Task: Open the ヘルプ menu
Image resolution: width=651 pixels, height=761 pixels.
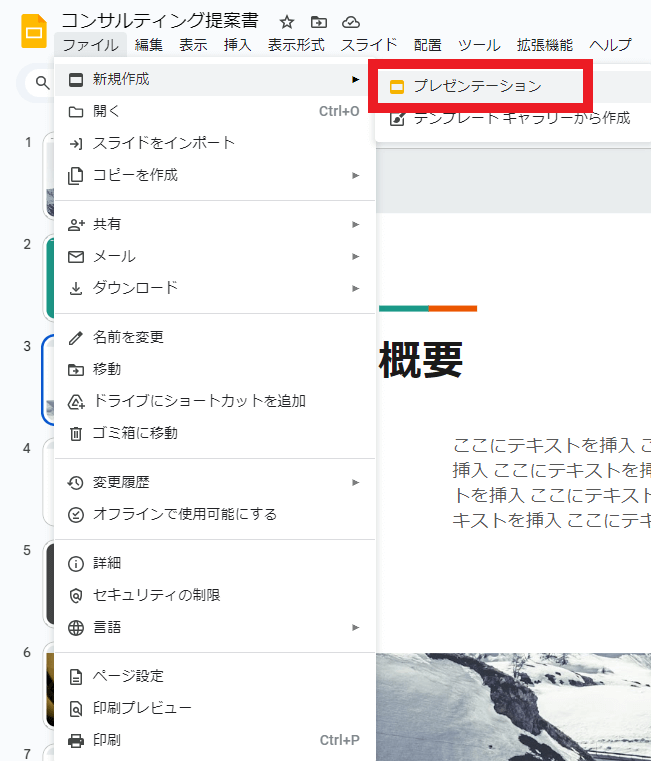Action: pos(611,45)
